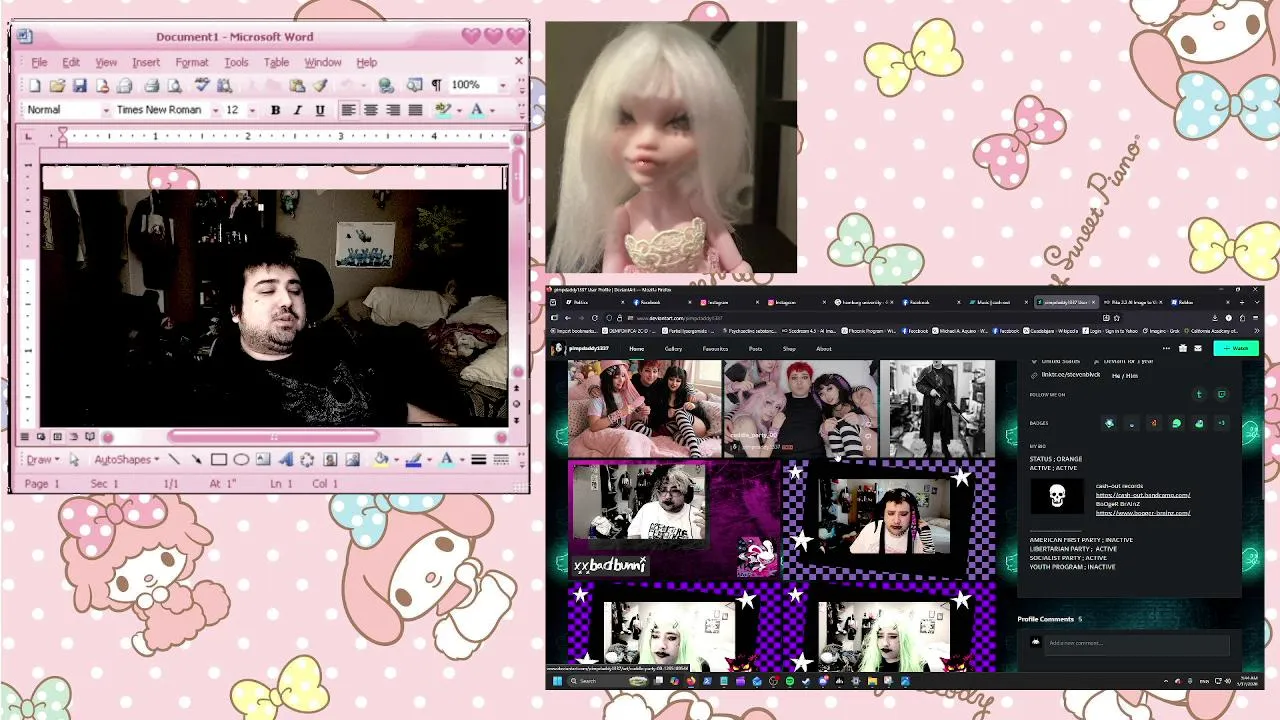Open the Format menu in Word
The image size is (1280, 720).
192,62
